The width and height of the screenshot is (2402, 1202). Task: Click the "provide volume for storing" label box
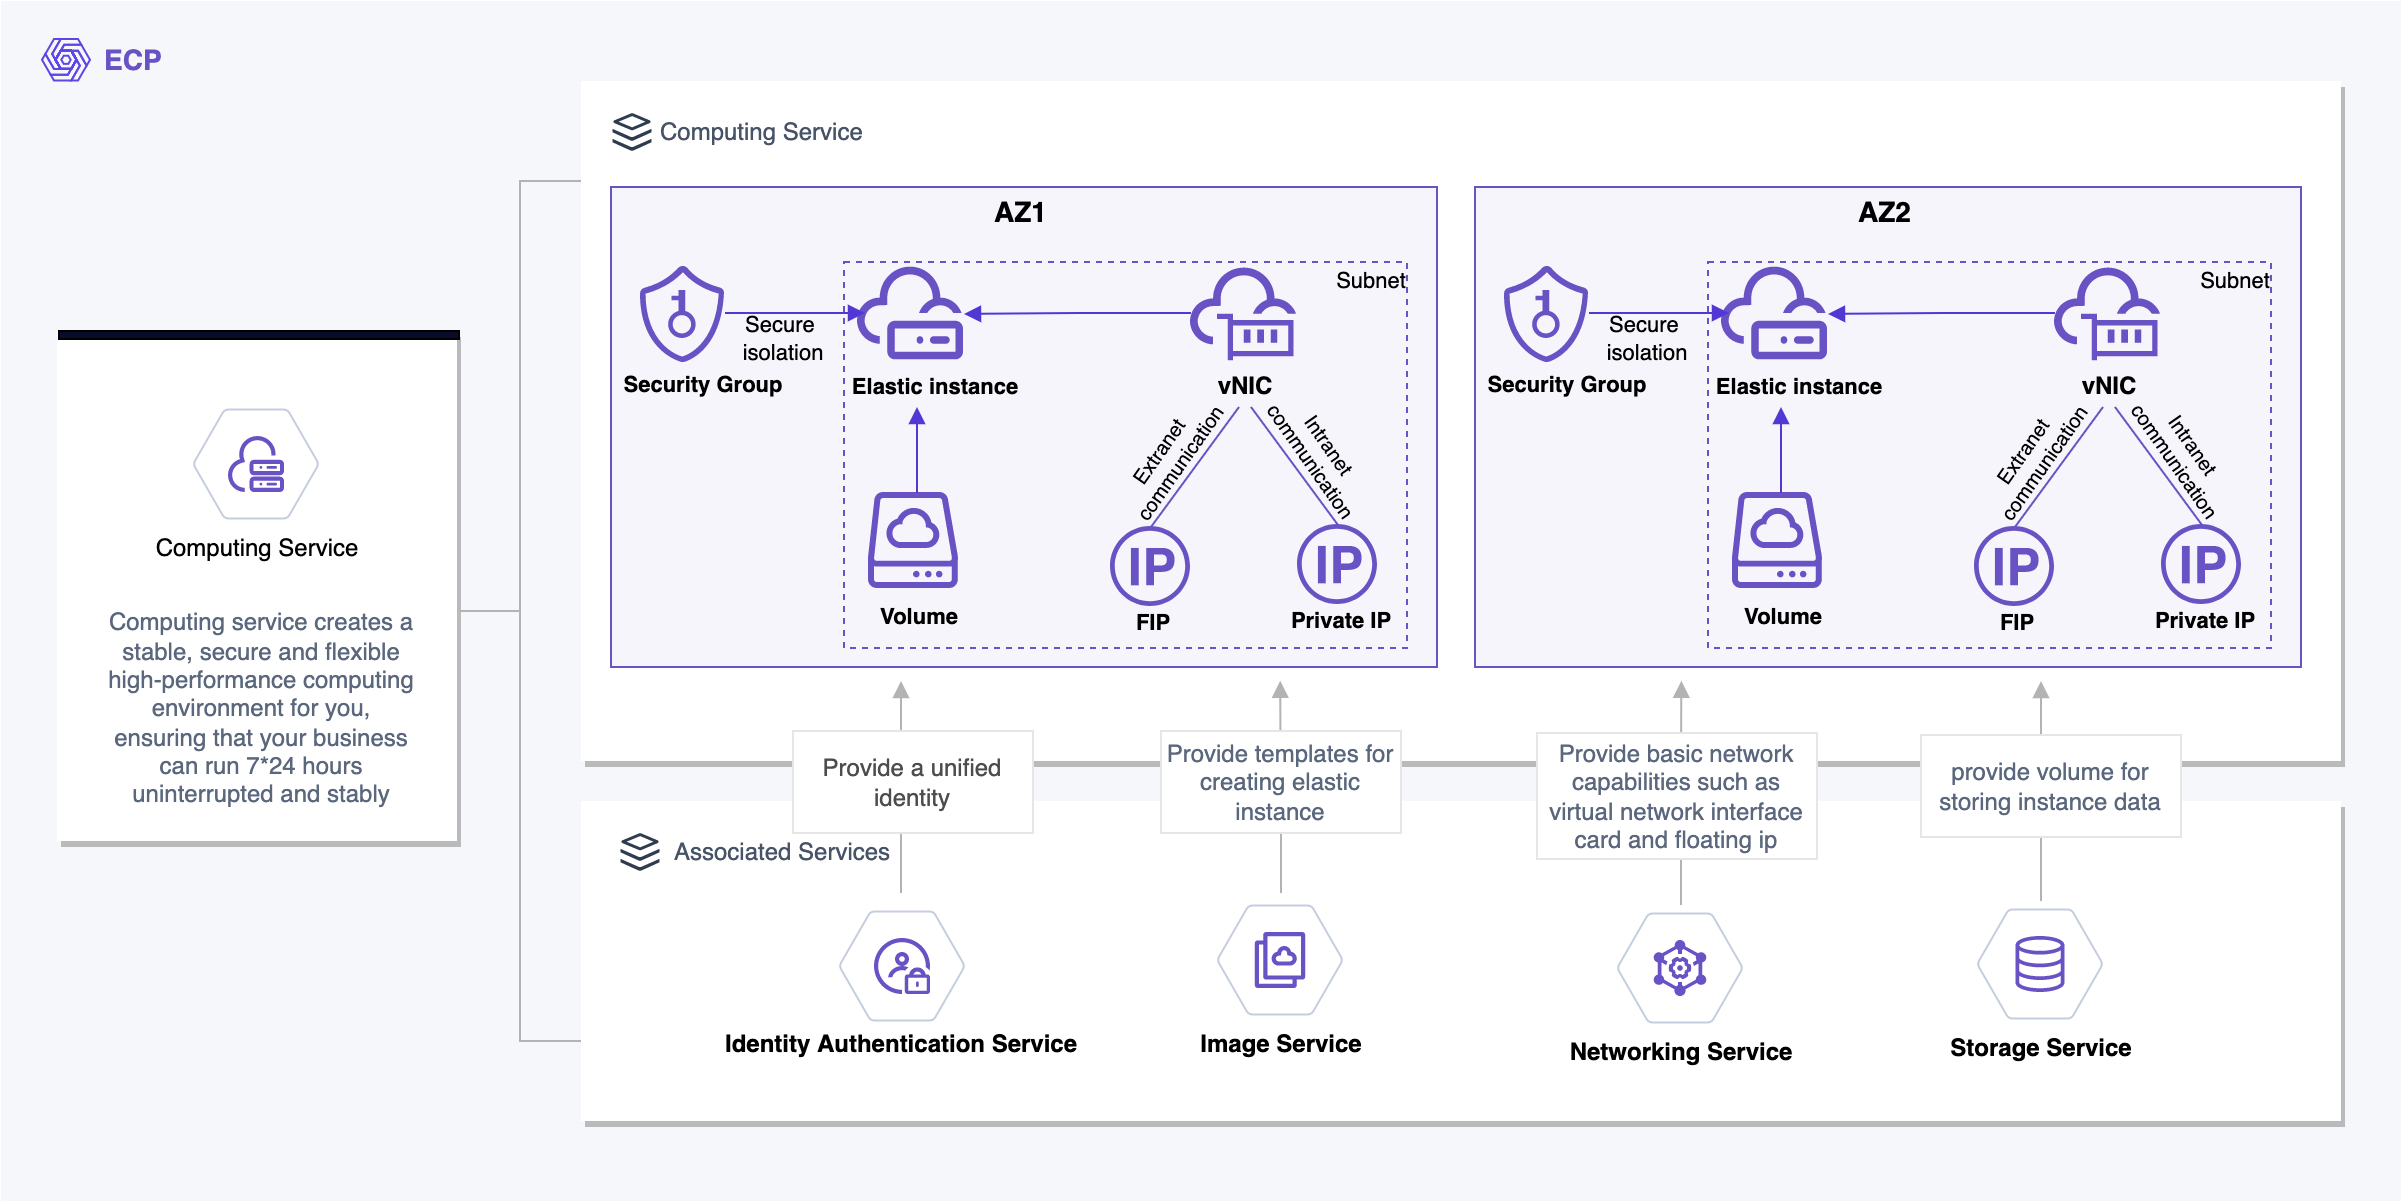(x=2049, y=786)
